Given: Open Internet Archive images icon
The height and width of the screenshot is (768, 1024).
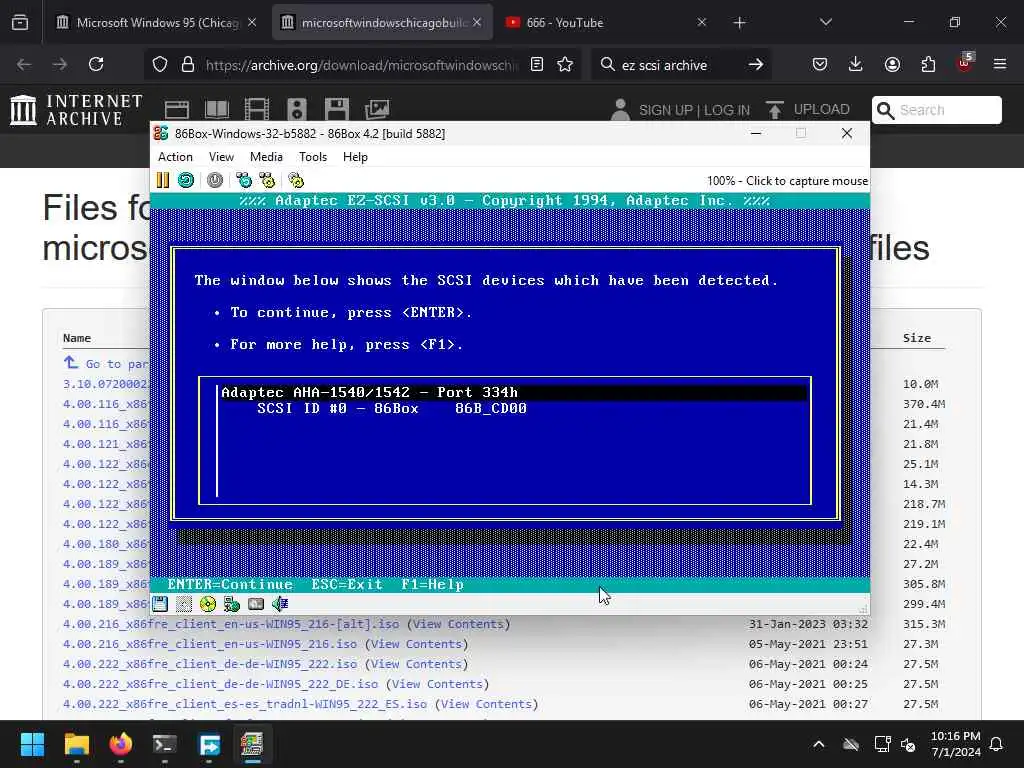Looking at the screenshot, I should tap(377, 109).
